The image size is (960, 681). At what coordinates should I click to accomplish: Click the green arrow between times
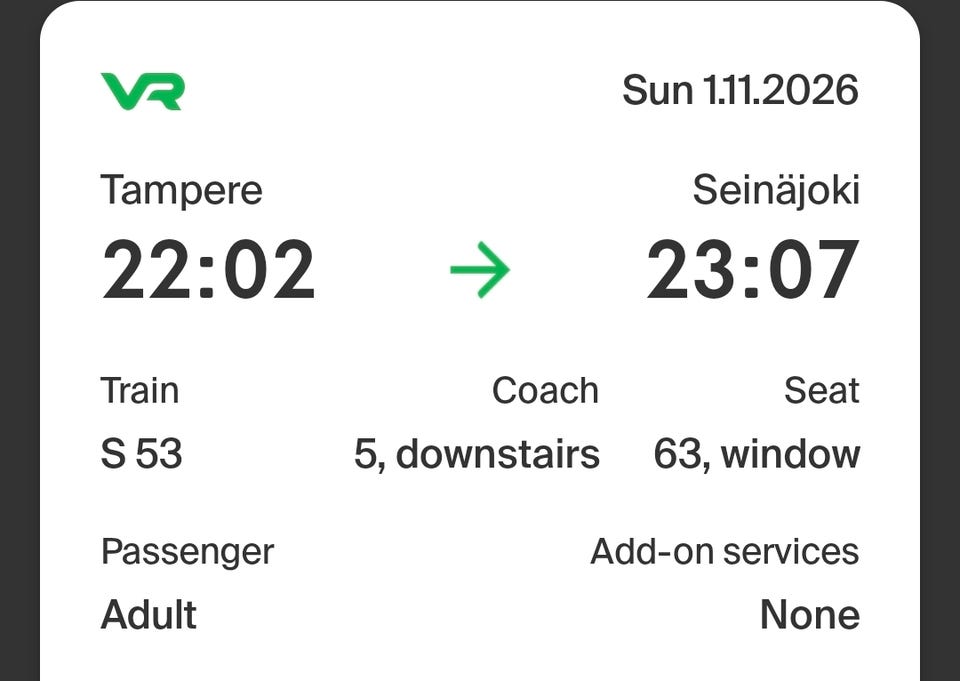click(x=479, y=269)
